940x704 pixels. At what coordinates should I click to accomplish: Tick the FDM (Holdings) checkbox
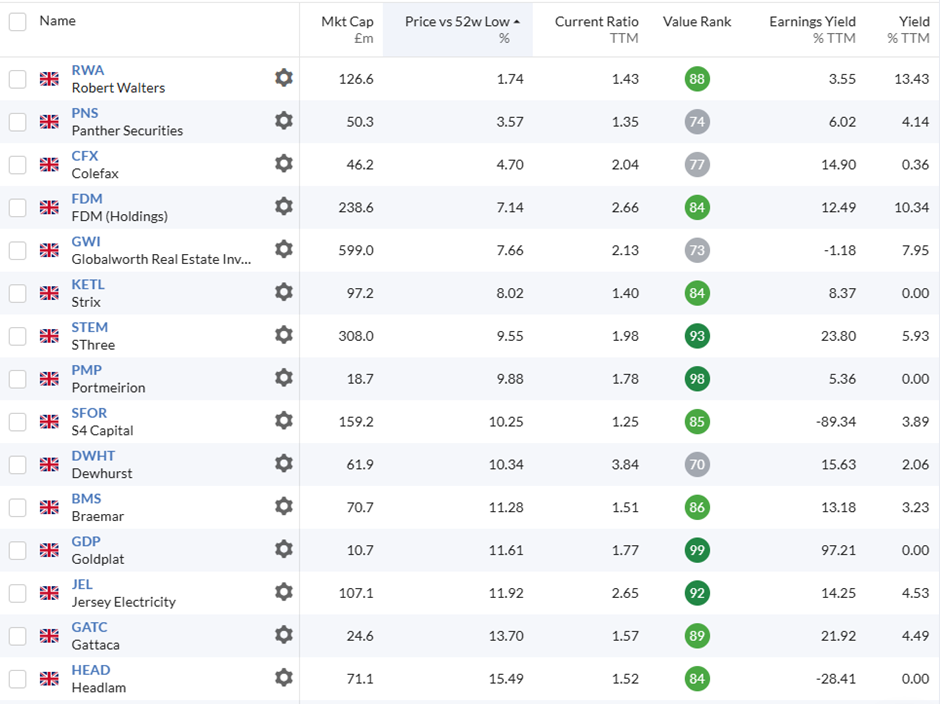point(17,207)
